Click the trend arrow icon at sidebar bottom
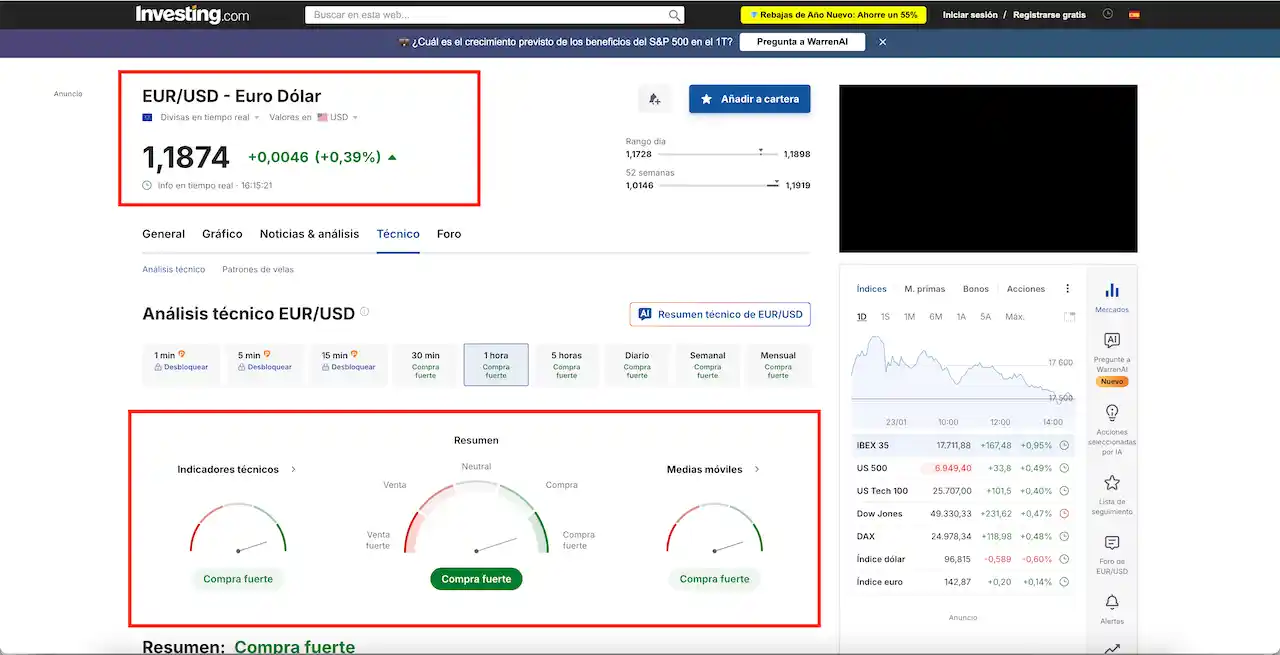1280x655 pixels. point(1112,648)
